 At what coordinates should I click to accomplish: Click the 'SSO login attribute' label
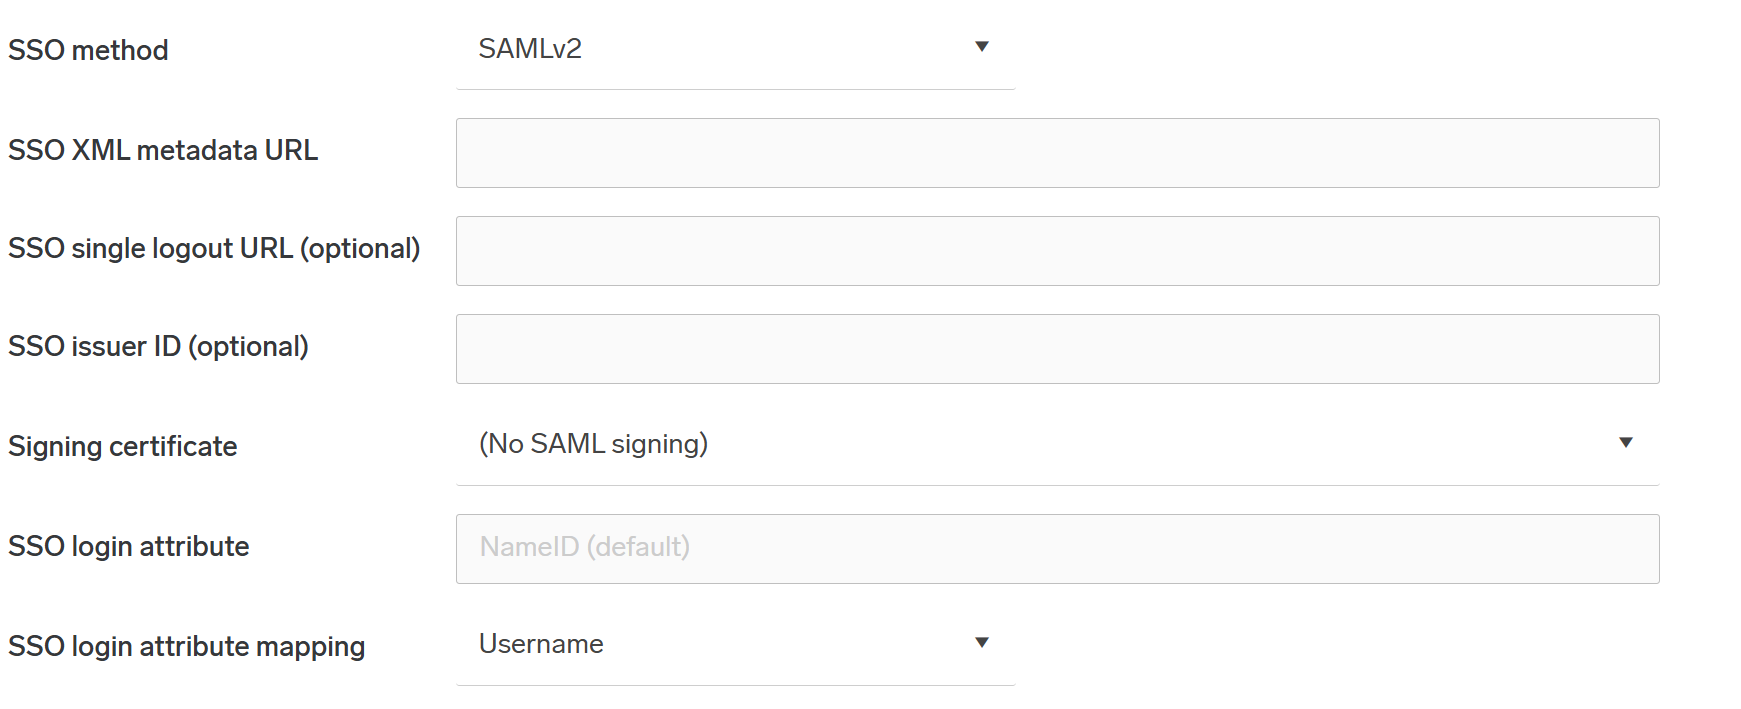click(129, 546)
